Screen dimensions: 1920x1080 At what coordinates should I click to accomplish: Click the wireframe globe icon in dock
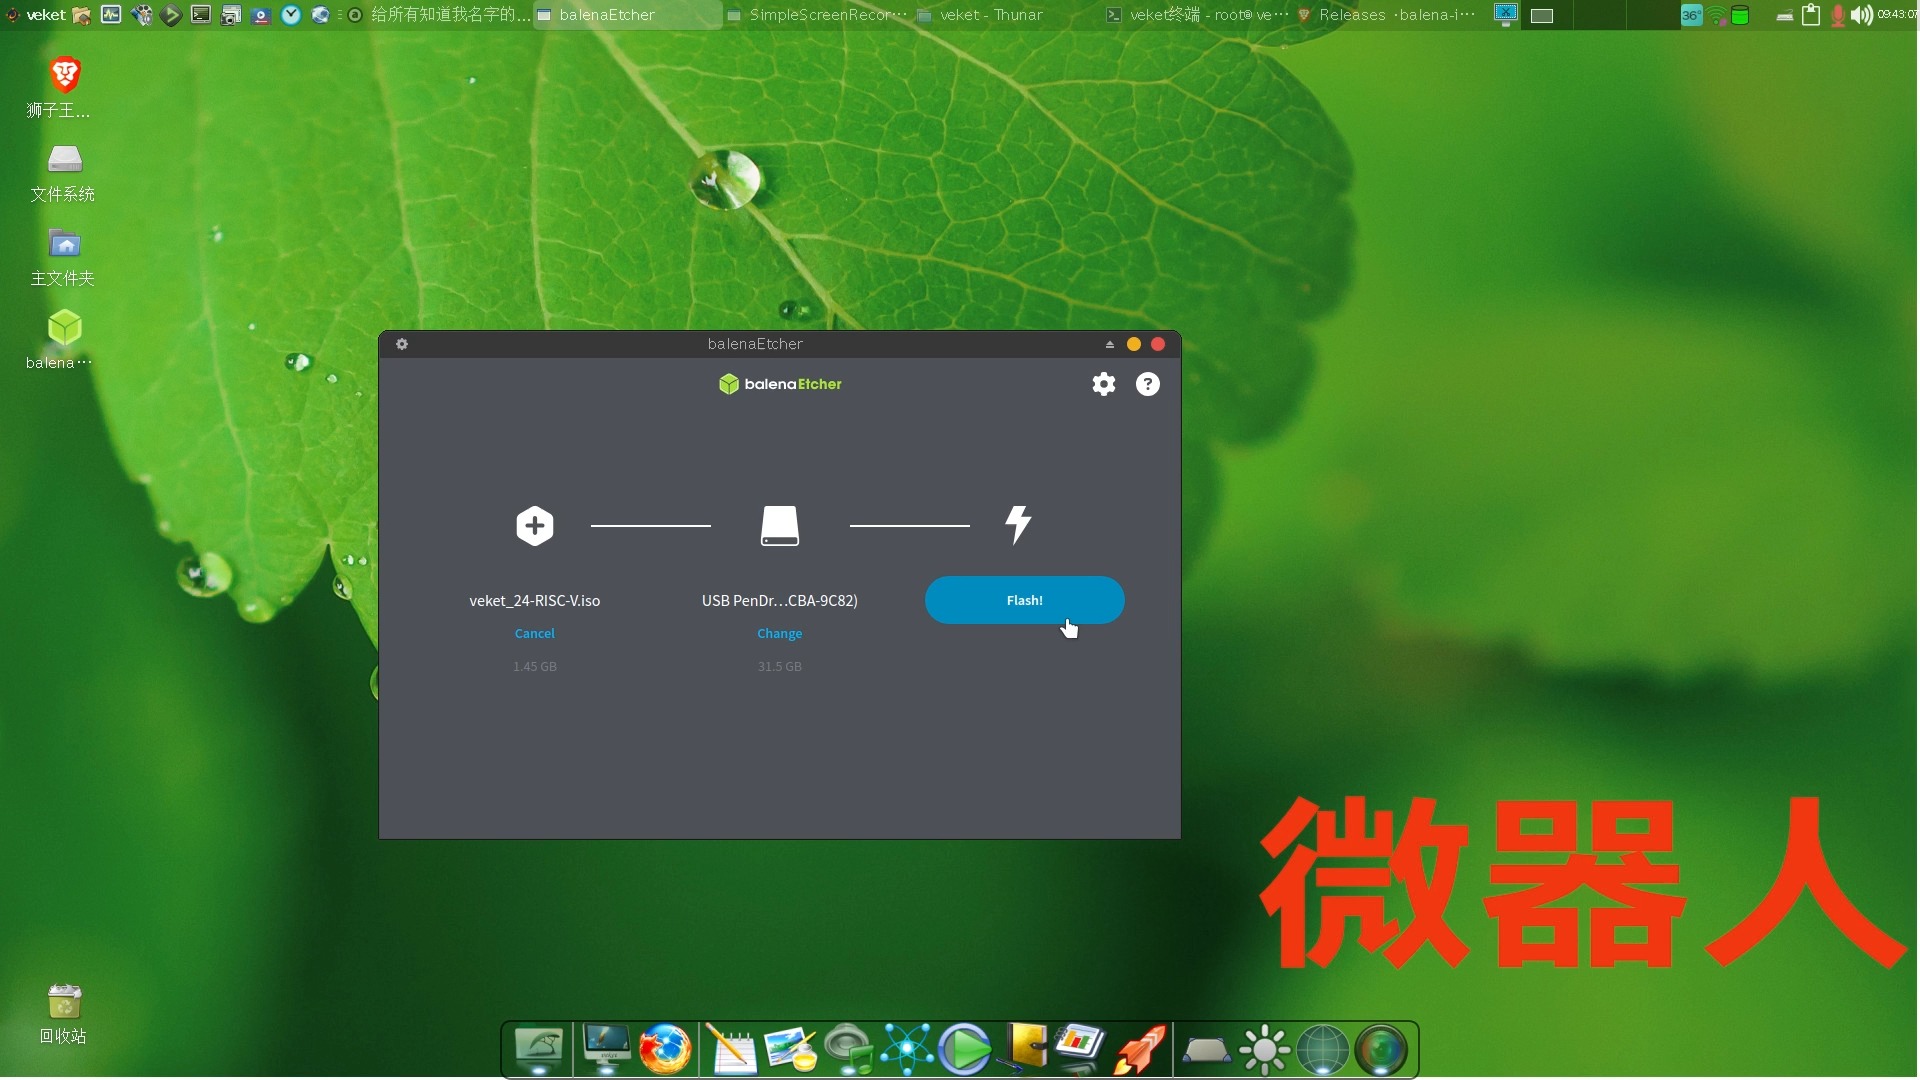[1322, 1050]
